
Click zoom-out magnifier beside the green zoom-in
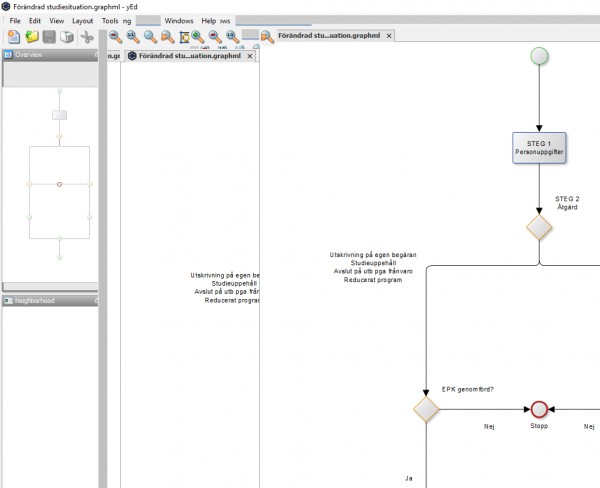tap(215, 37)
